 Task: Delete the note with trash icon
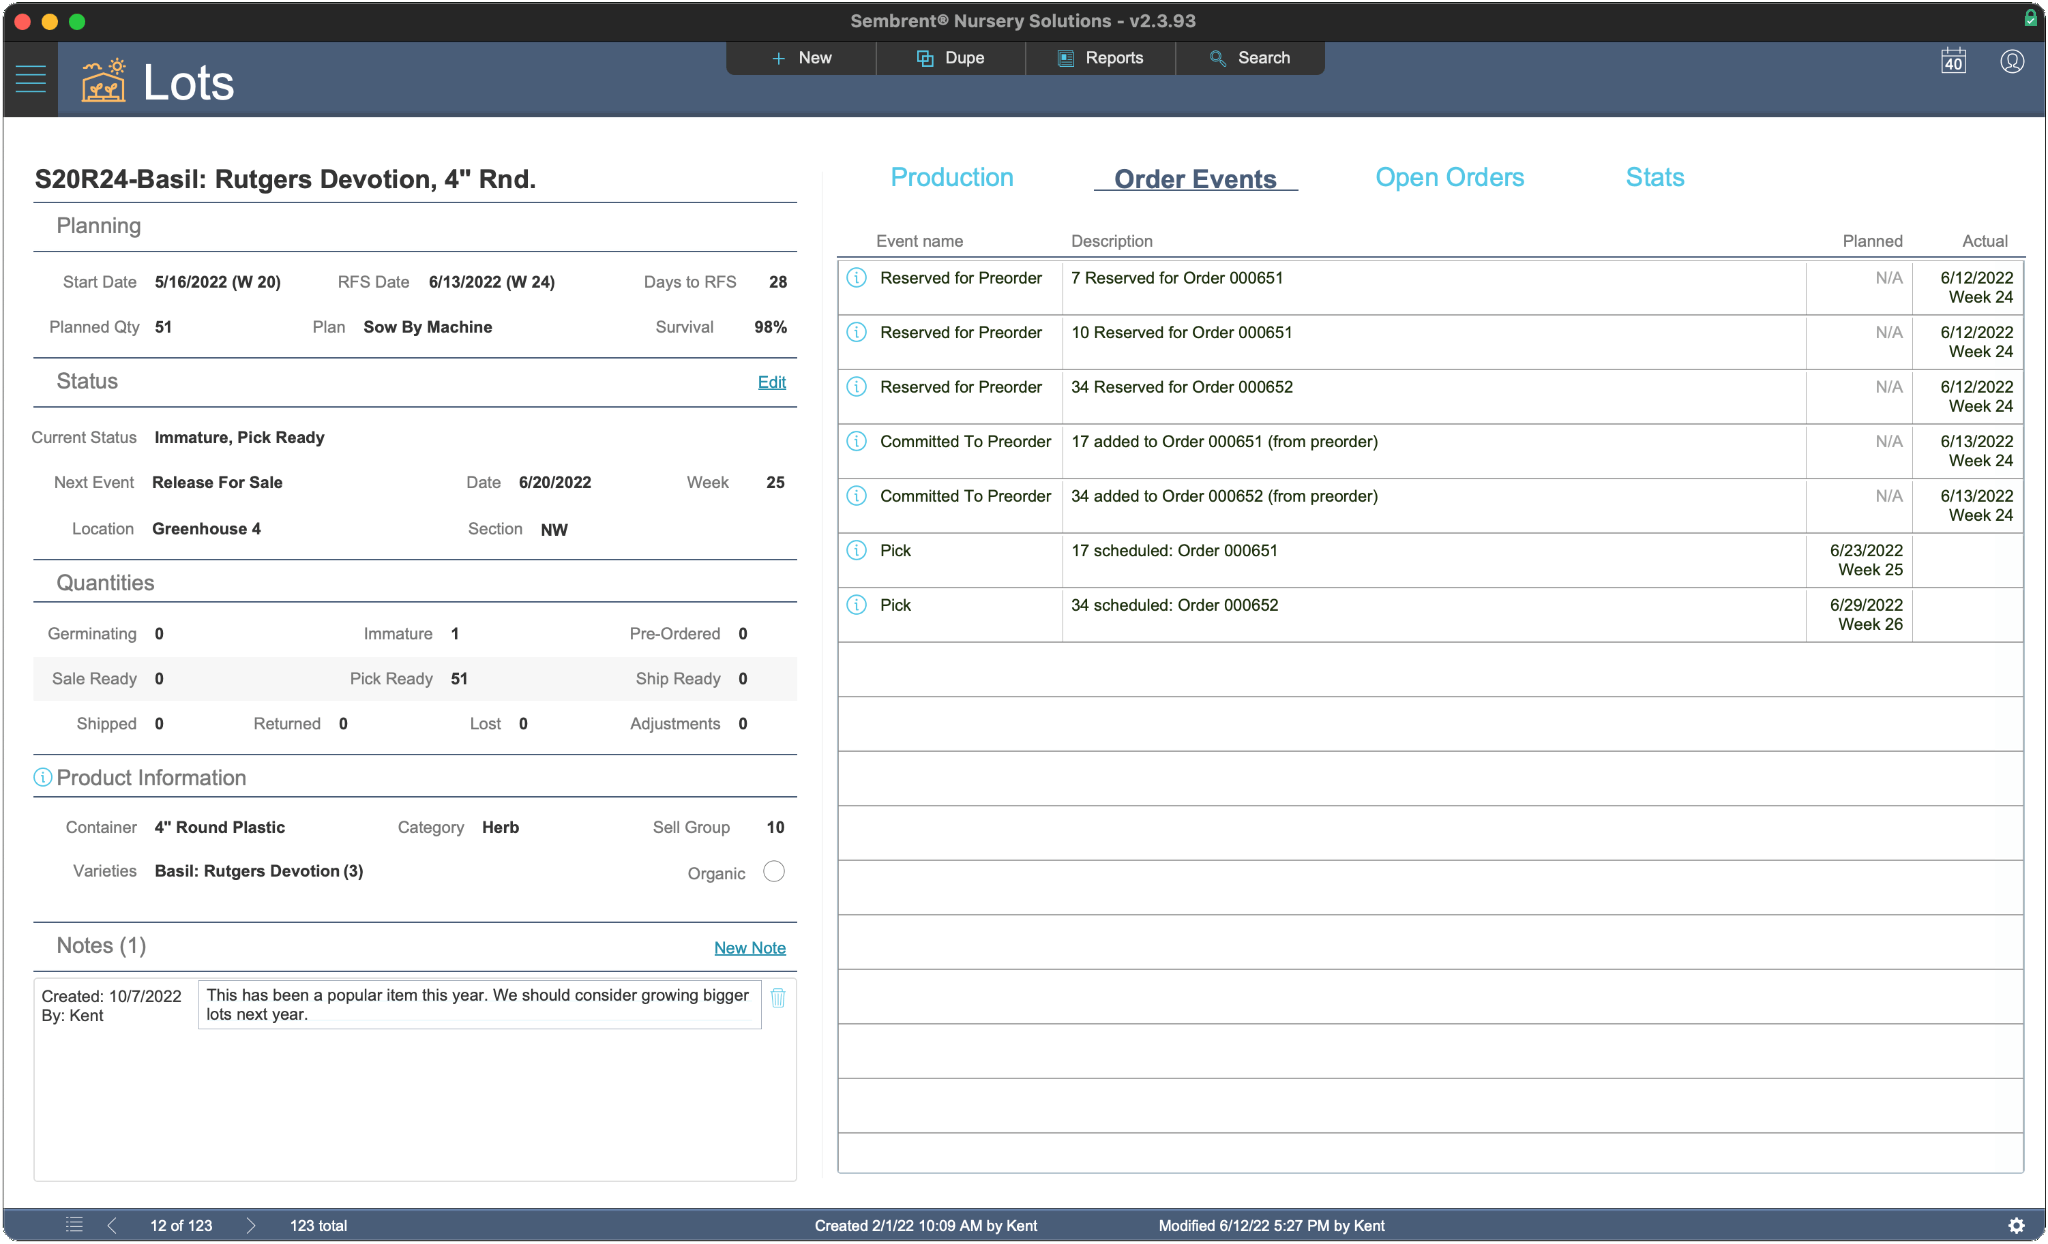tap(778, 998)
